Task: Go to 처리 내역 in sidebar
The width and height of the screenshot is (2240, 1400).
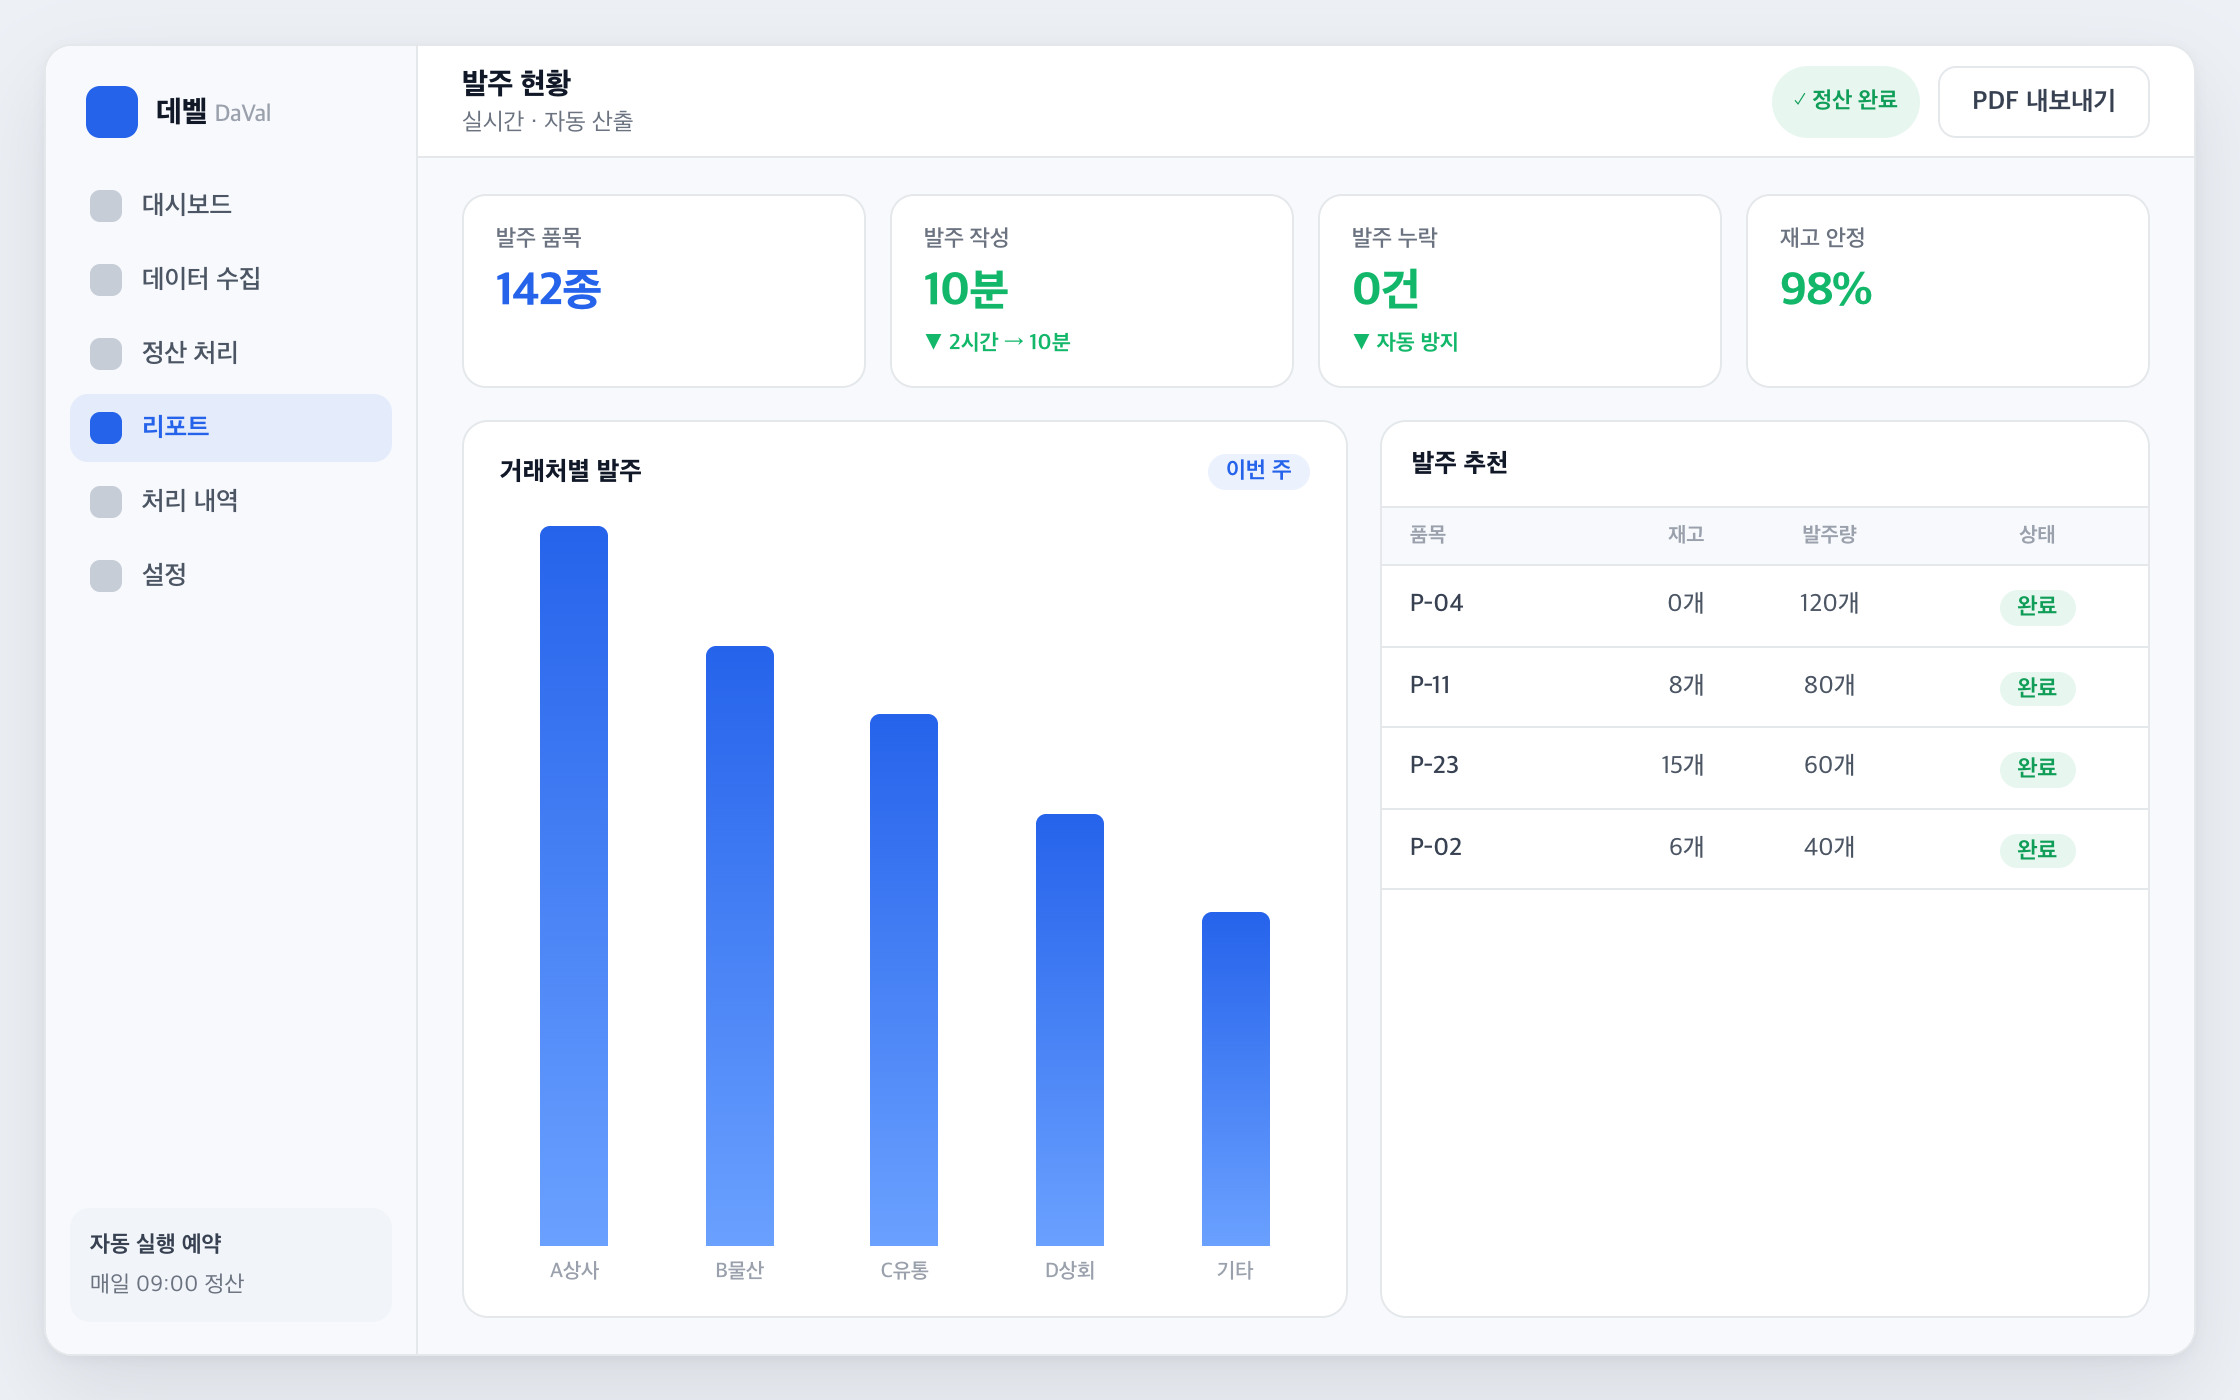Action: pyautogui.click(x=231, y=501)
